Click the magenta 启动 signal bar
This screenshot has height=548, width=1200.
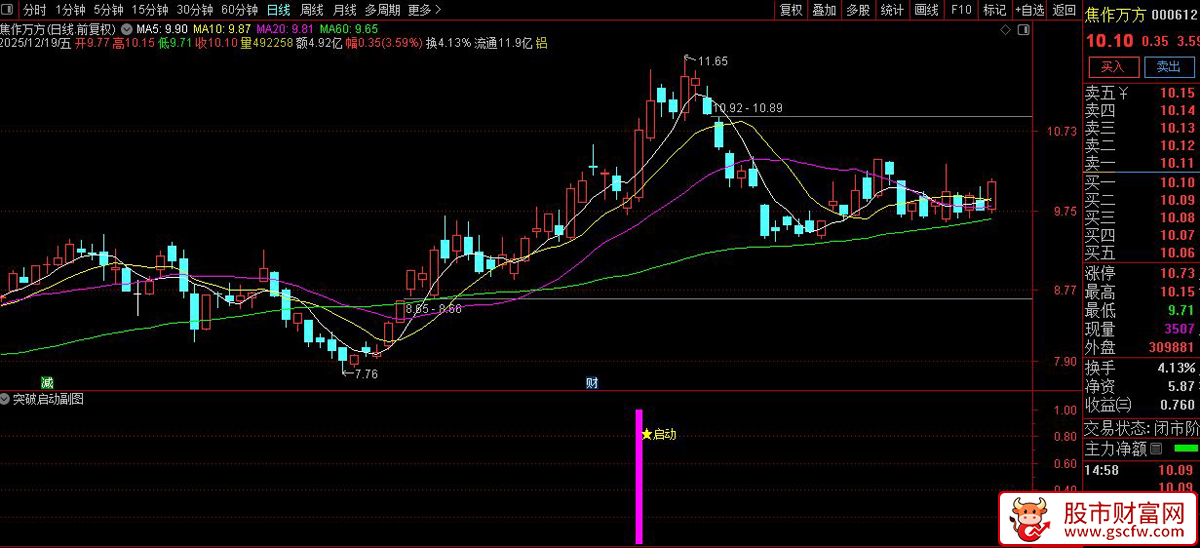(638, 476)
